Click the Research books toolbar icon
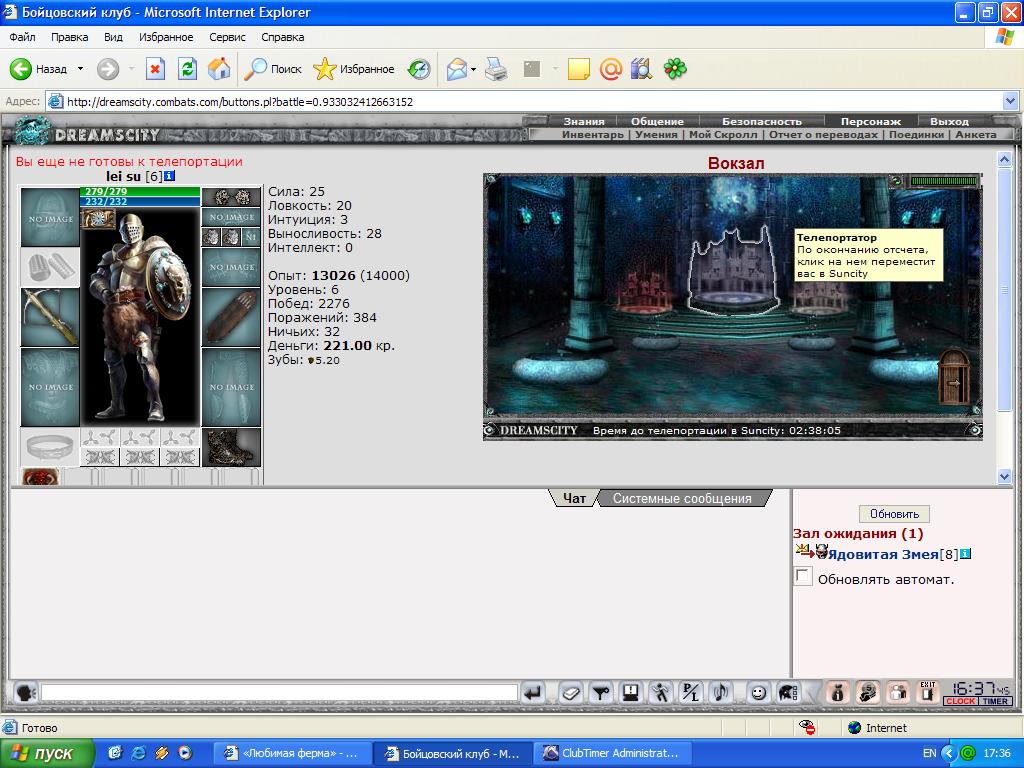 coord(641,69)
